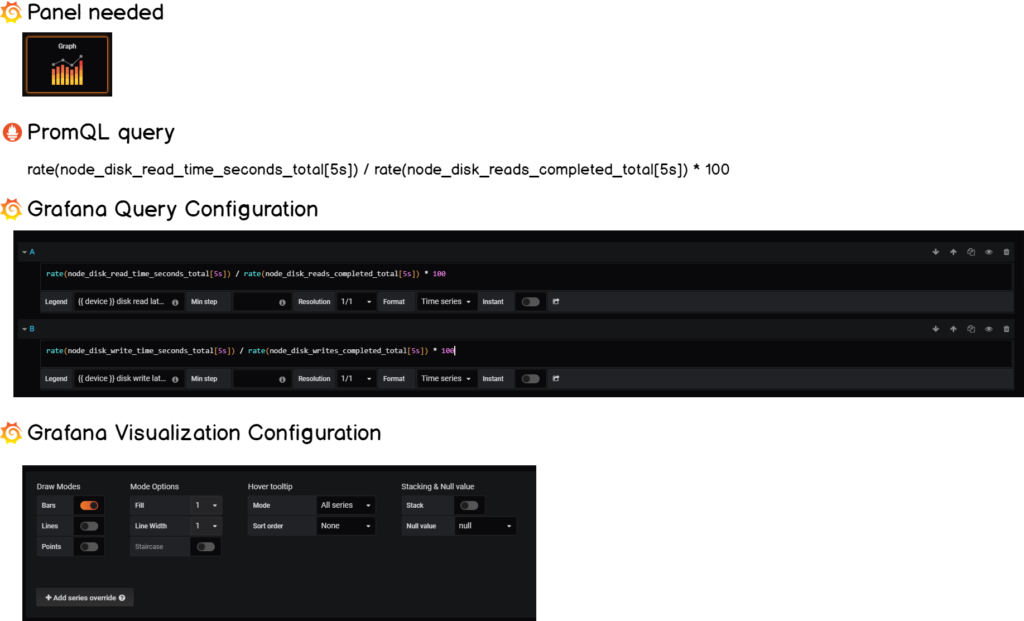The width and height of the screenshot is (1024, 621).
Task: Collapse query B with its chevron
Action: point(24,329)
